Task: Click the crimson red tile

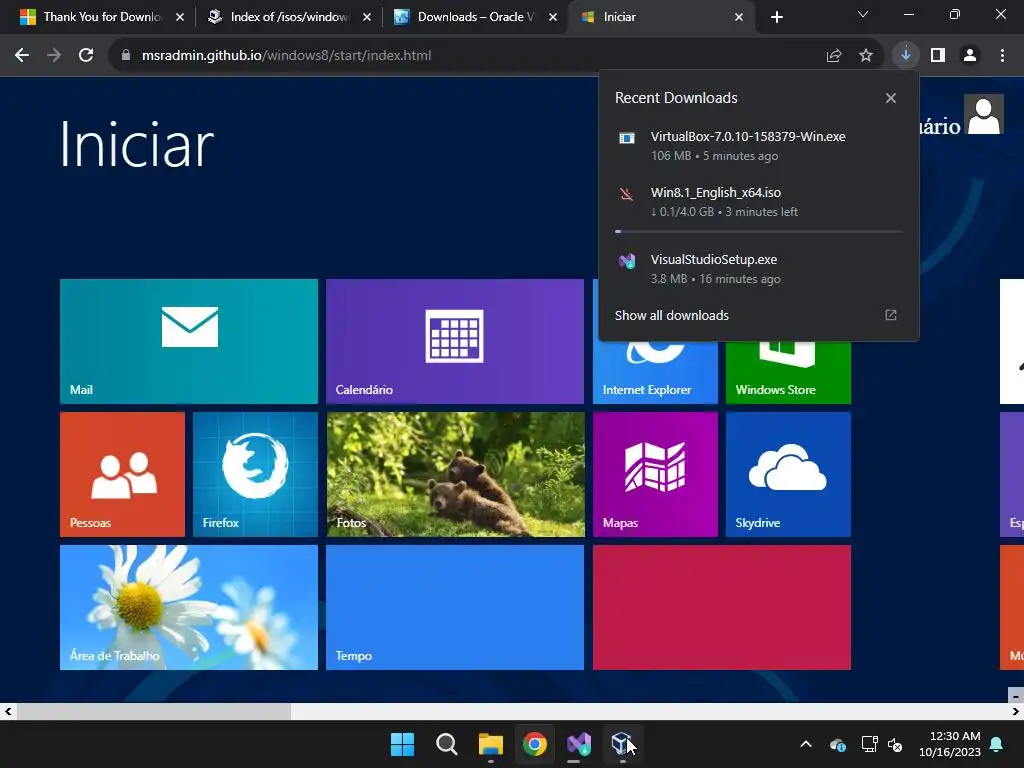Action: pos(722,607)
